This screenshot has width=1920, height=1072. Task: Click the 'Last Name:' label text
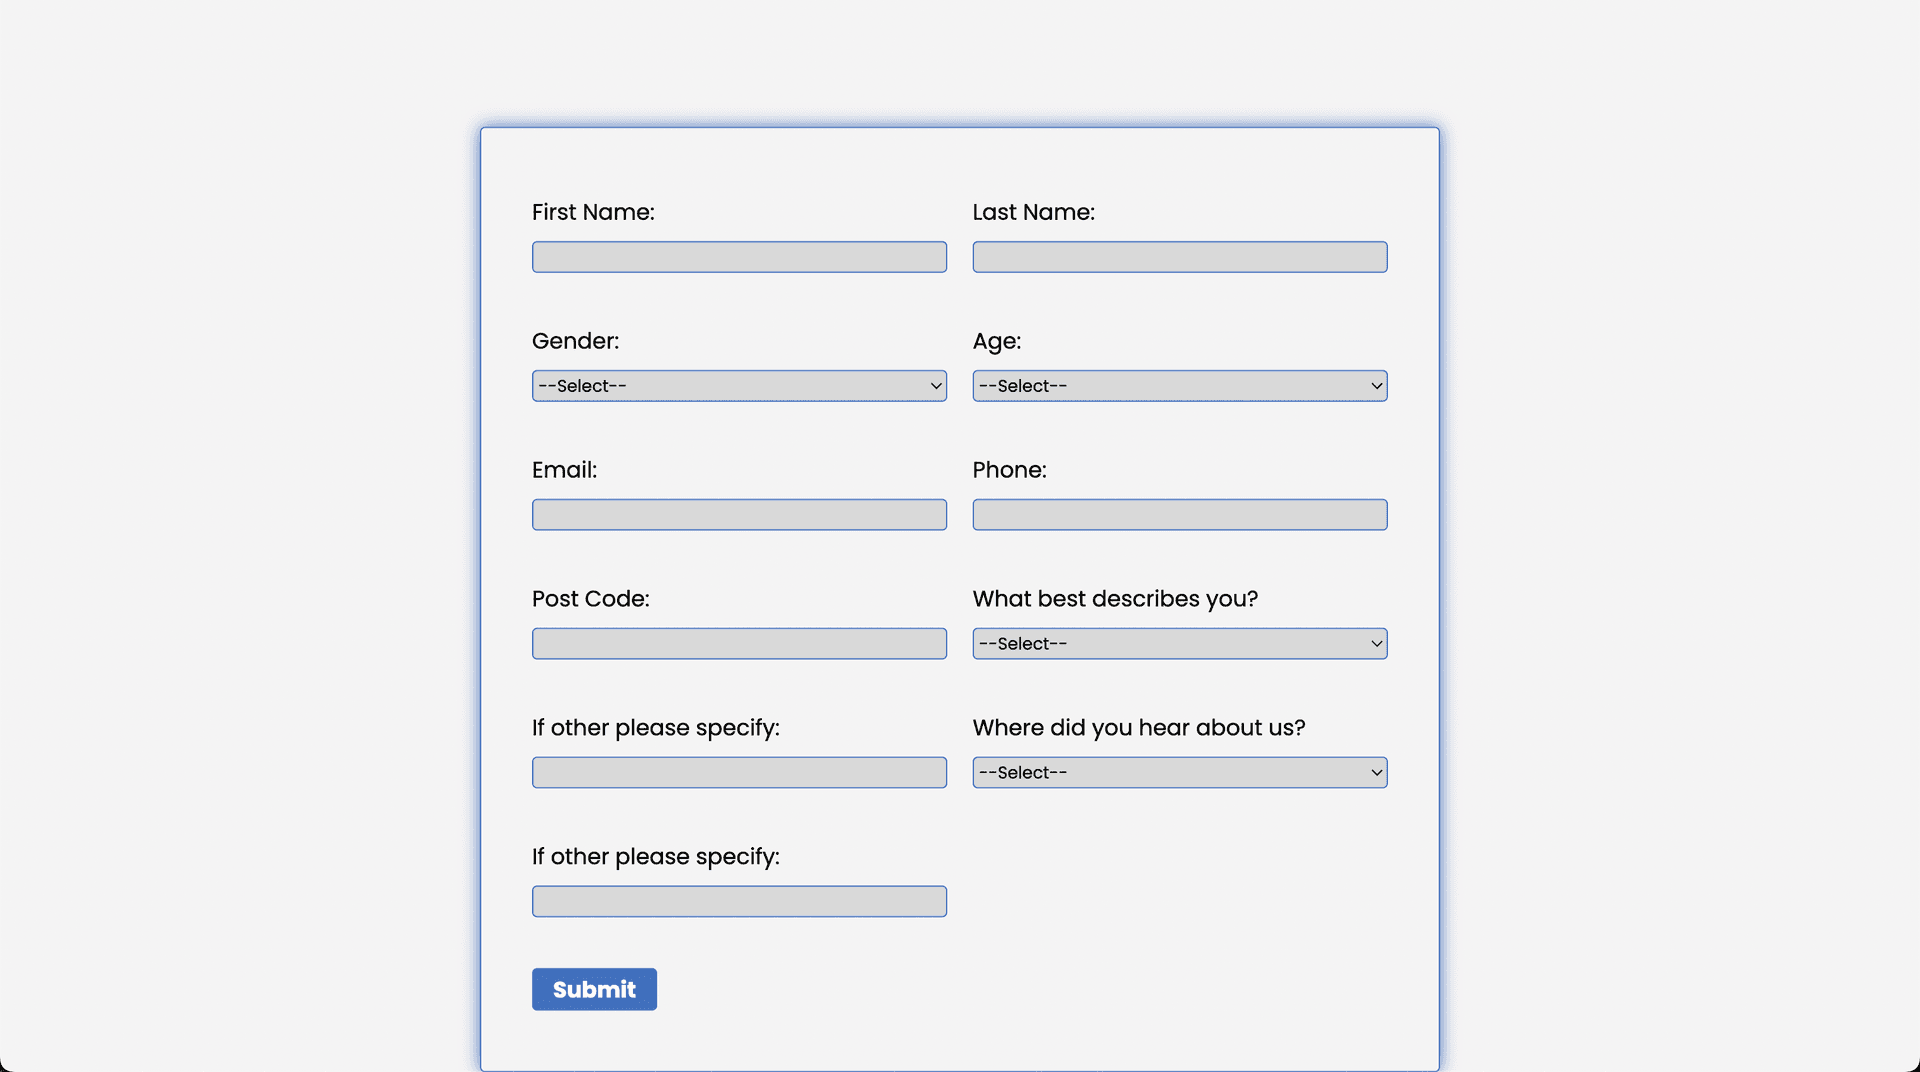(1033, 212)
